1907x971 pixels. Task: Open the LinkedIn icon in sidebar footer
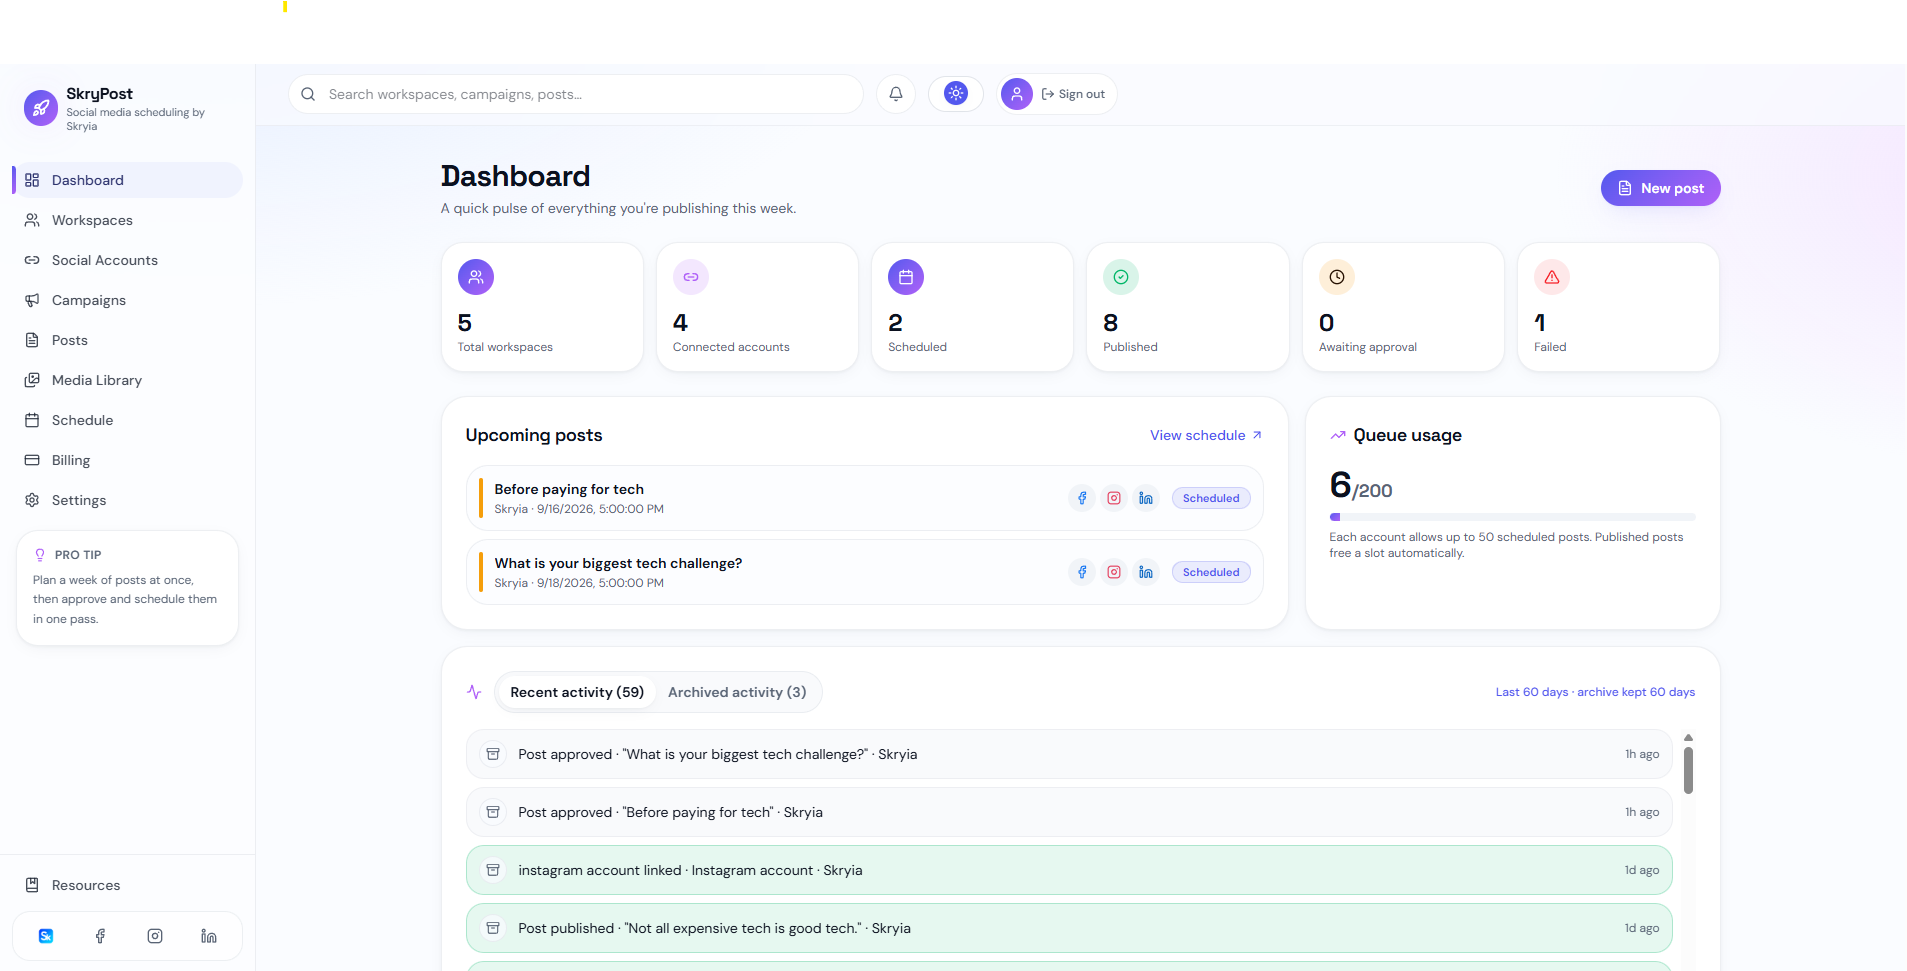[209, 936]
